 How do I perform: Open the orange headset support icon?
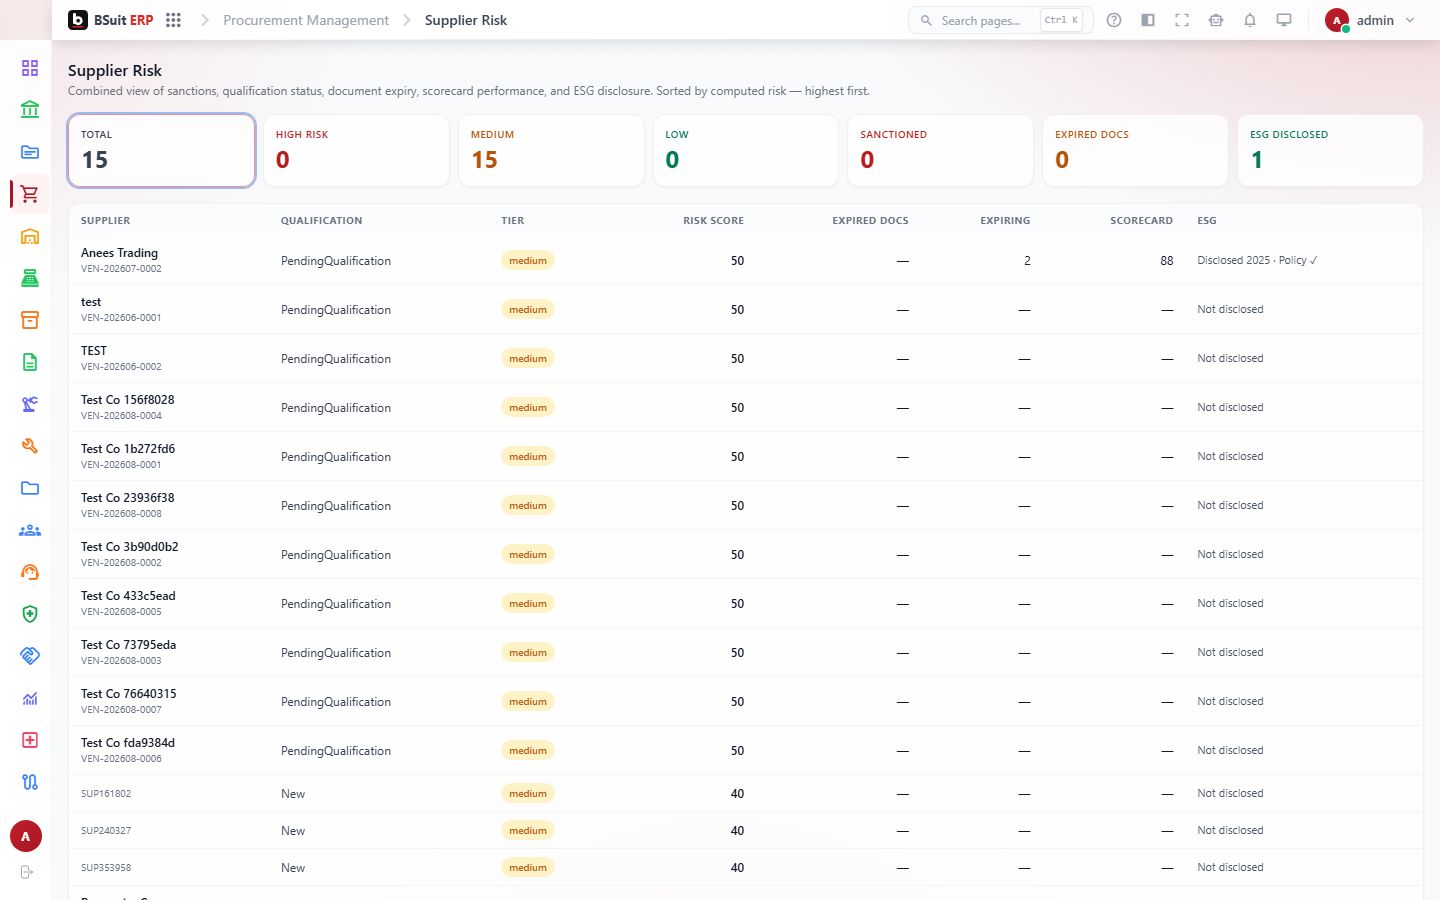pyautogui.click(x=30, y=572)
